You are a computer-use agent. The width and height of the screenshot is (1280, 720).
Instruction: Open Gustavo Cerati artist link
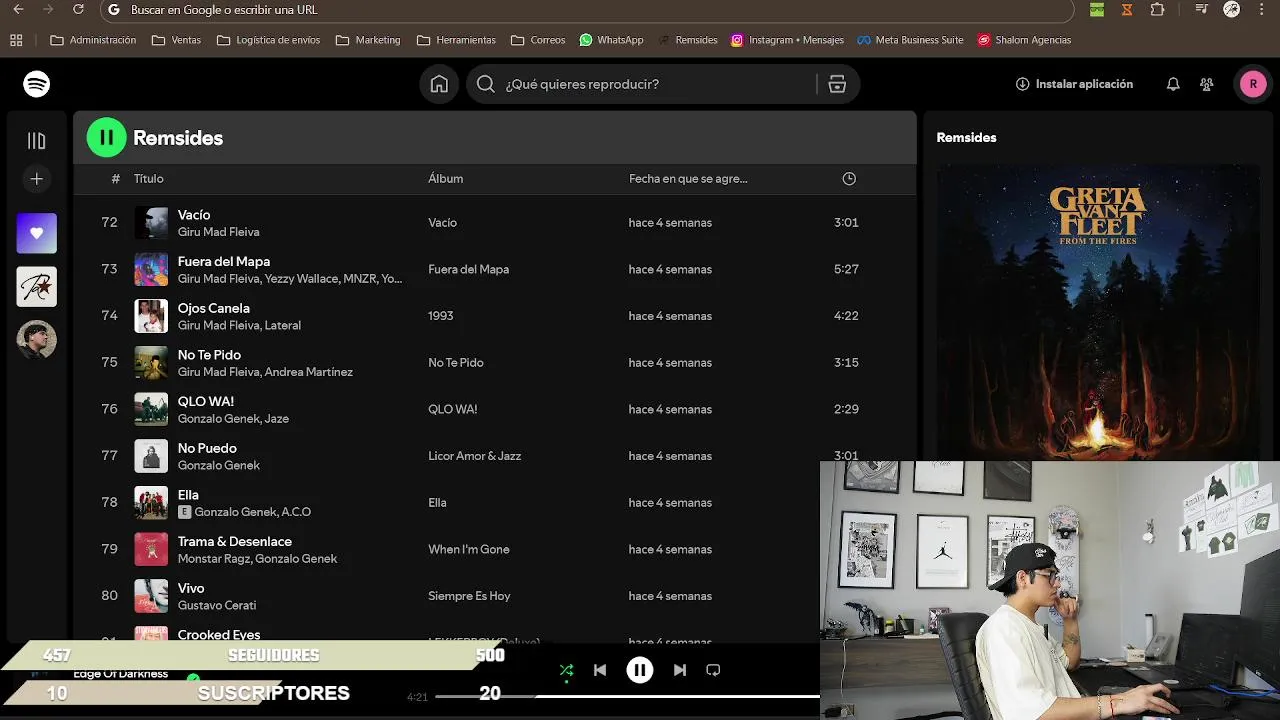pyautogui.click(x=217, y=606)
